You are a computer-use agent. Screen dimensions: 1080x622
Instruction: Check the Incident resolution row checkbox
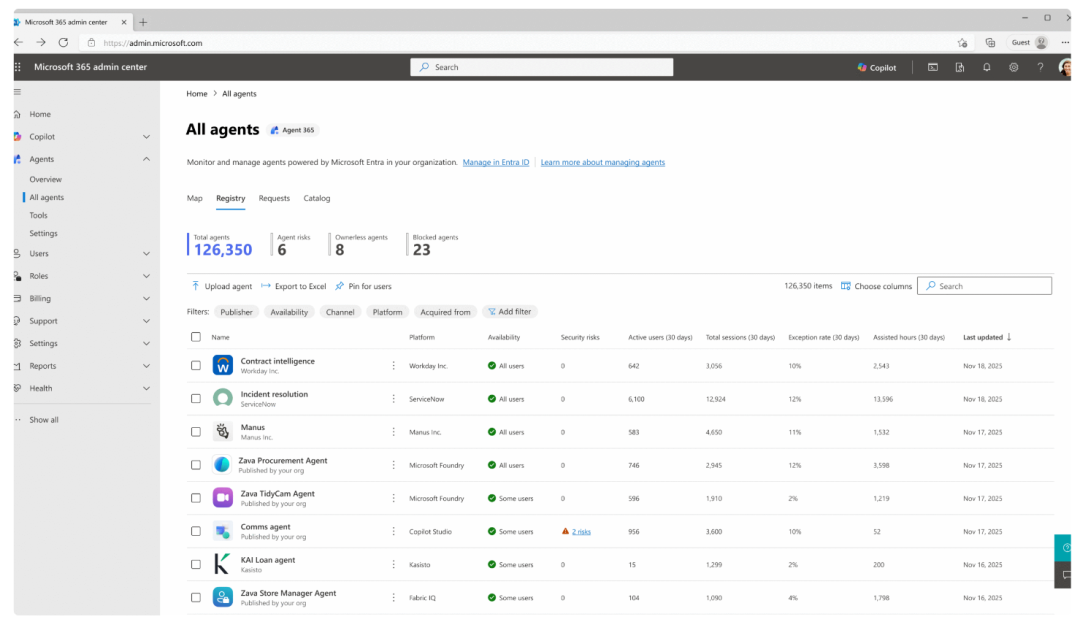tap(196, 399)
